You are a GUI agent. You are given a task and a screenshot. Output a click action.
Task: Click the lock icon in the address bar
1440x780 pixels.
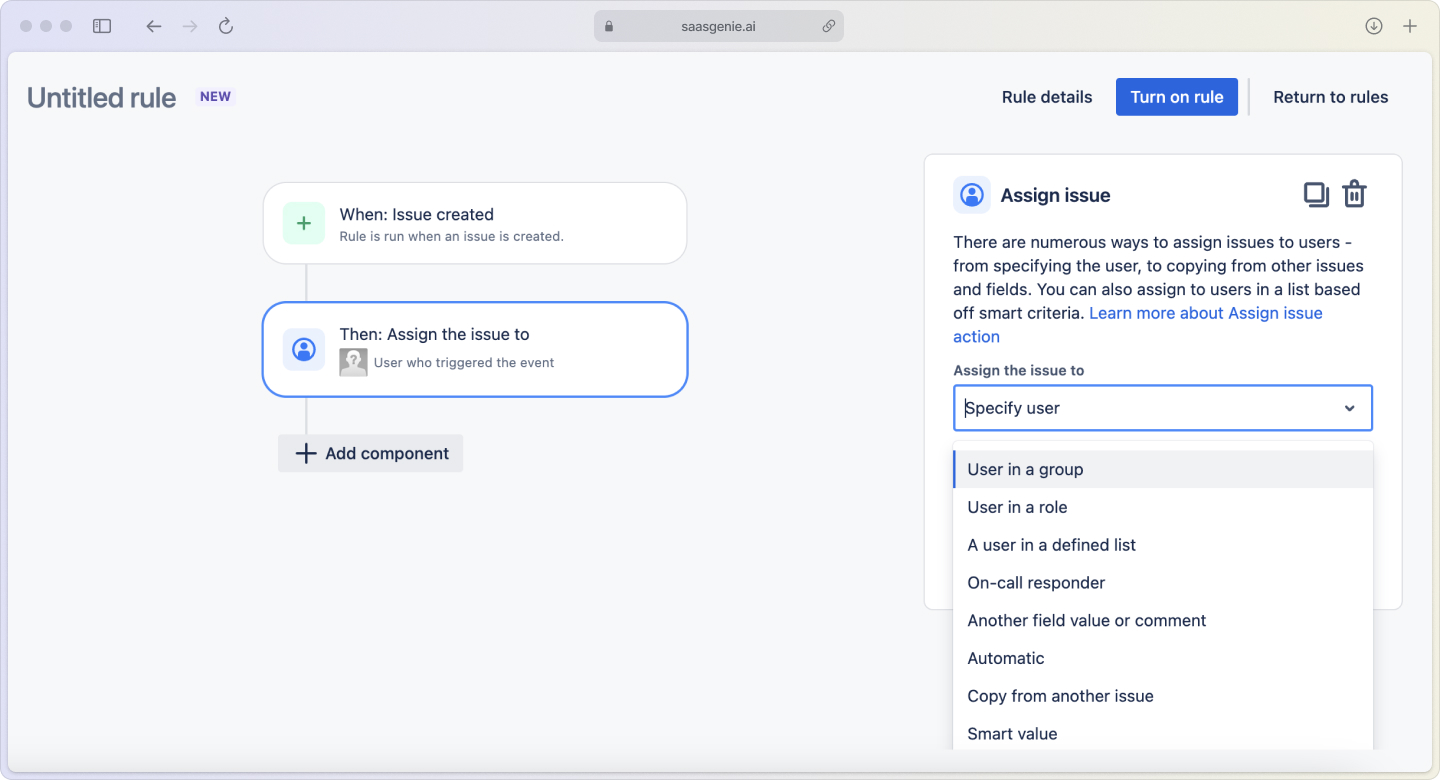608,26
